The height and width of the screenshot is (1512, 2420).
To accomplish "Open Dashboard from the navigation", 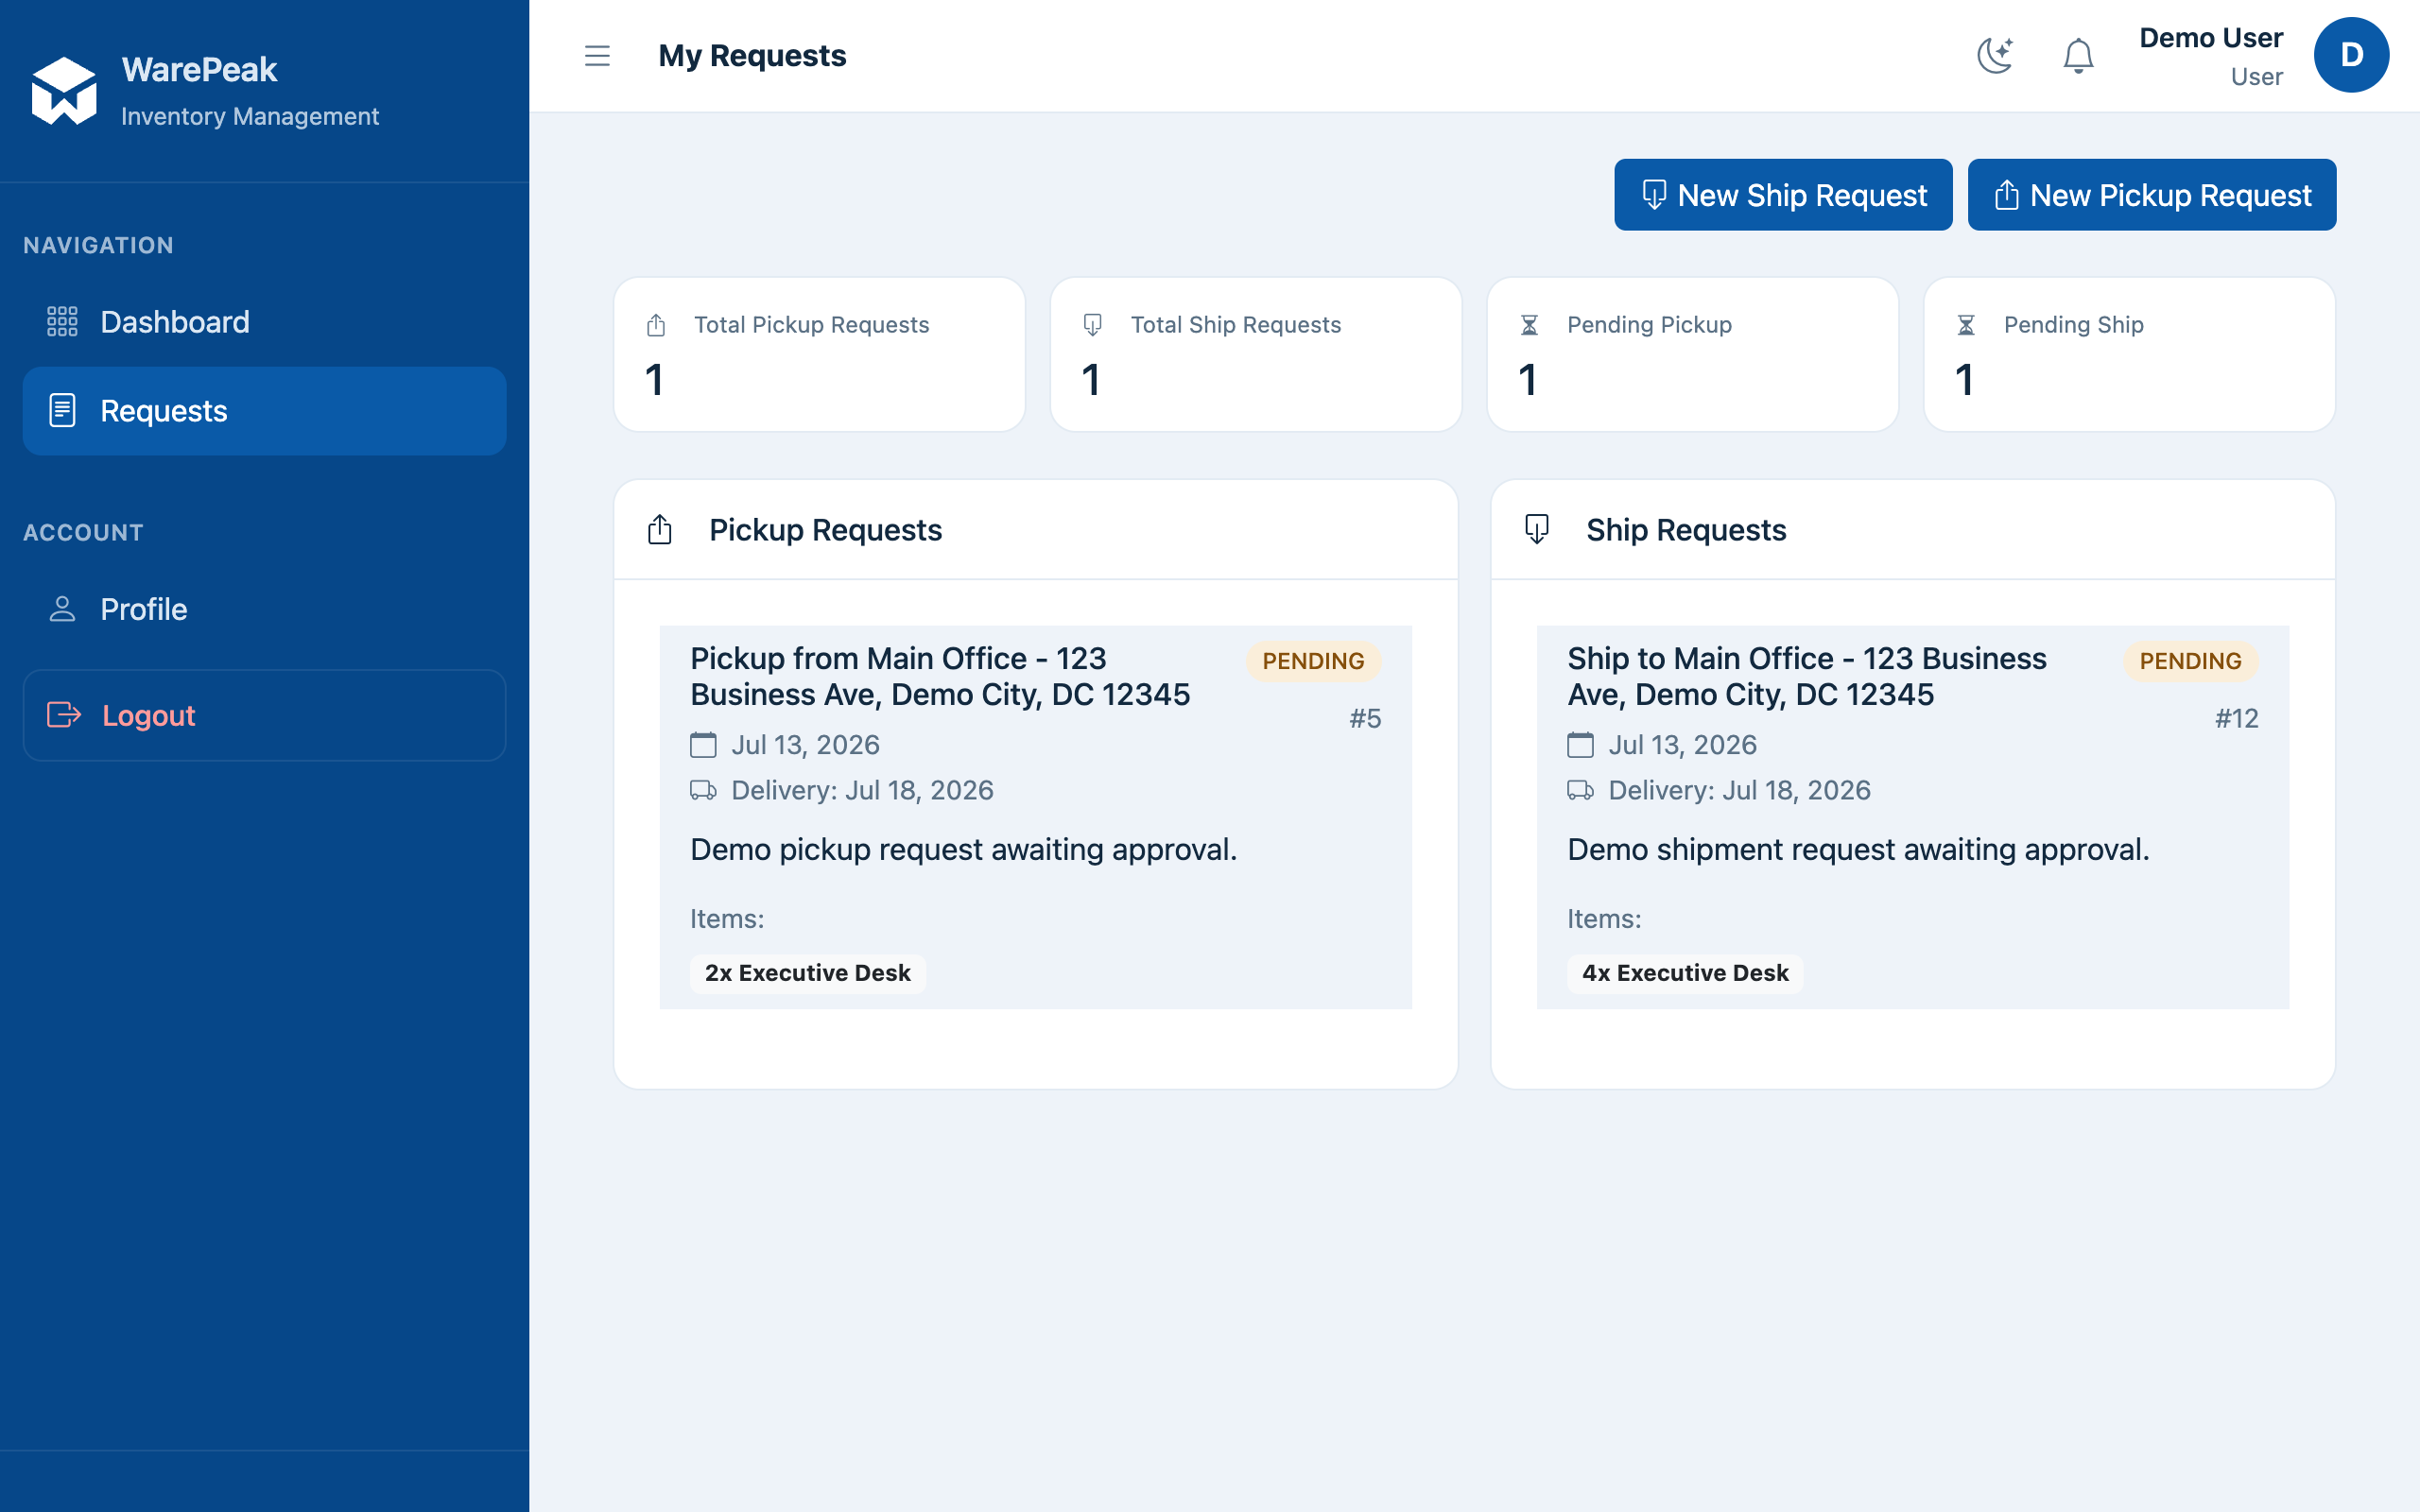I will 264,322.
